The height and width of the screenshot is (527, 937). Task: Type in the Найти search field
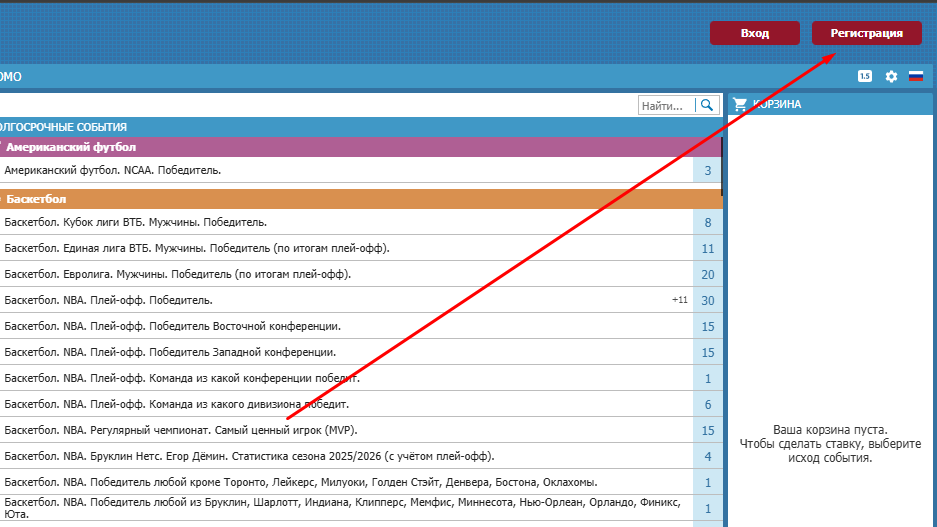(665, 105)
